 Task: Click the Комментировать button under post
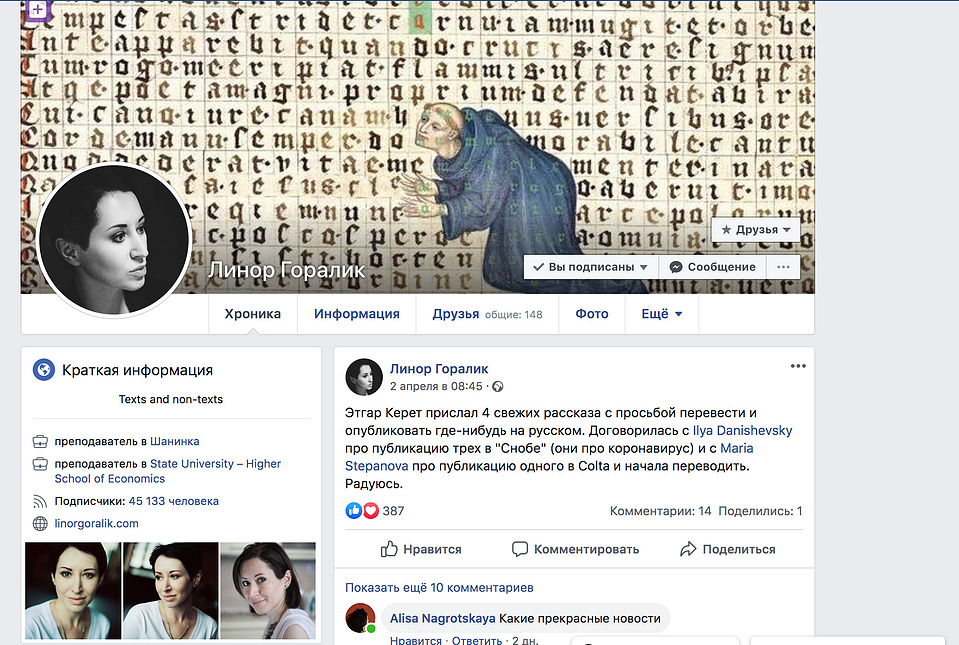(576, 549)
